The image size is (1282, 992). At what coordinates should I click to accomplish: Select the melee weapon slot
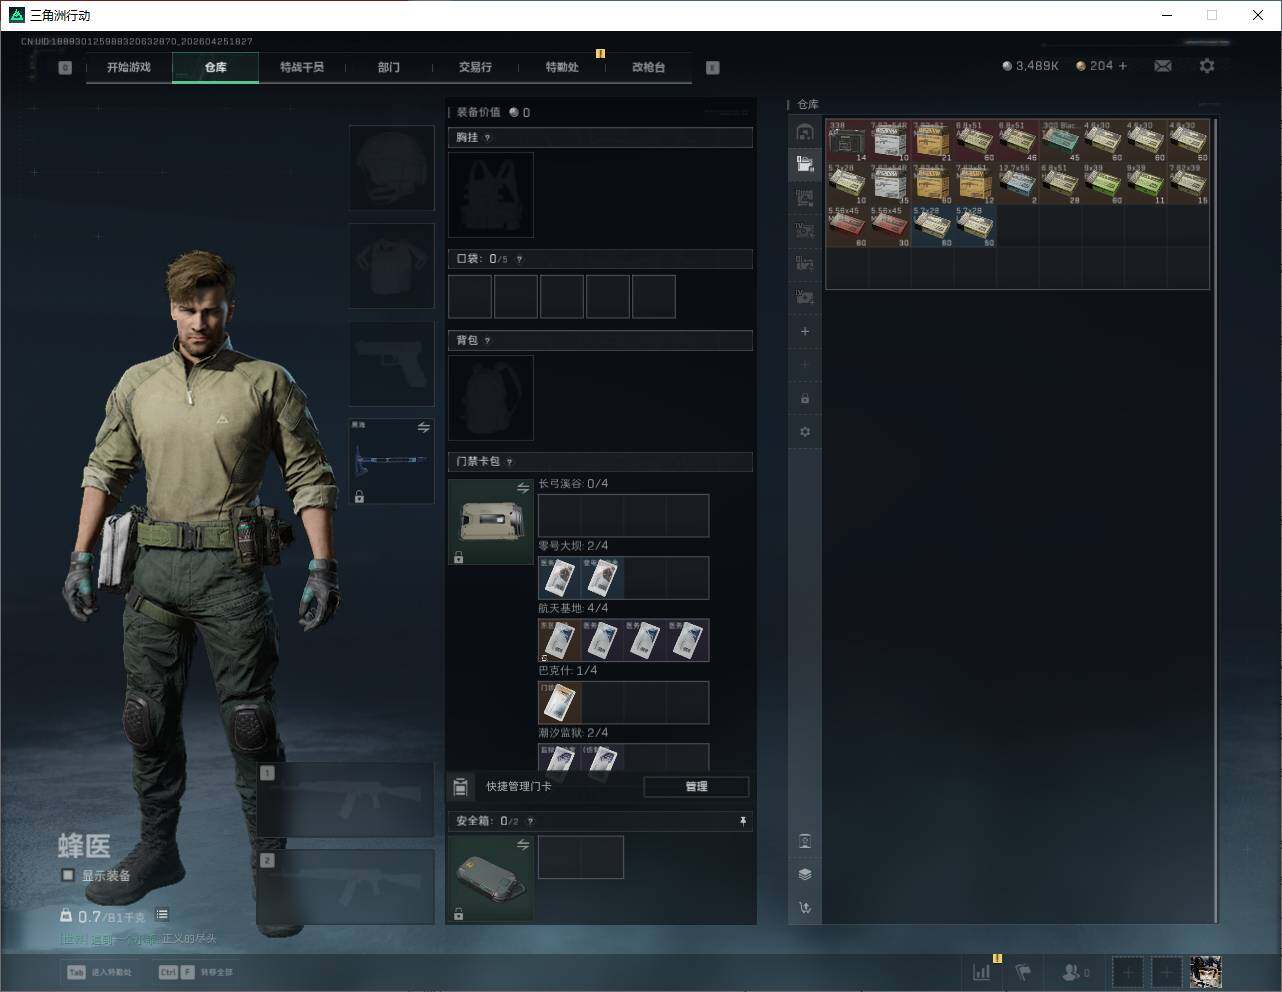[x=392, y=461]
